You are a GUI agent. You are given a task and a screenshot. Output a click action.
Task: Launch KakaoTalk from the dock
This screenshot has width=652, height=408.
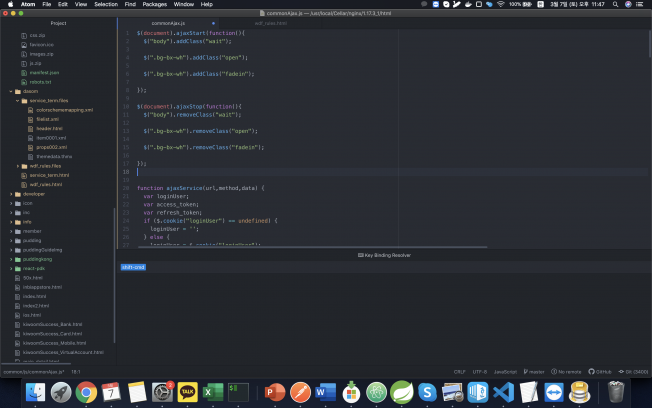click(x=187, y=392)
